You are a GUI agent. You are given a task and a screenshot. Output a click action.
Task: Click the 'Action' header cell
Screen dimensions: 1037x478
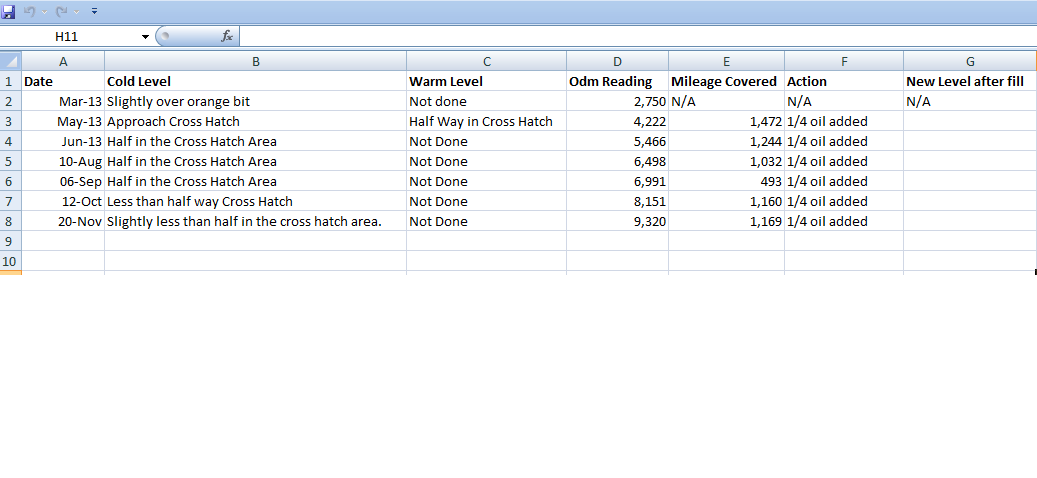click(x=845, y=81)
